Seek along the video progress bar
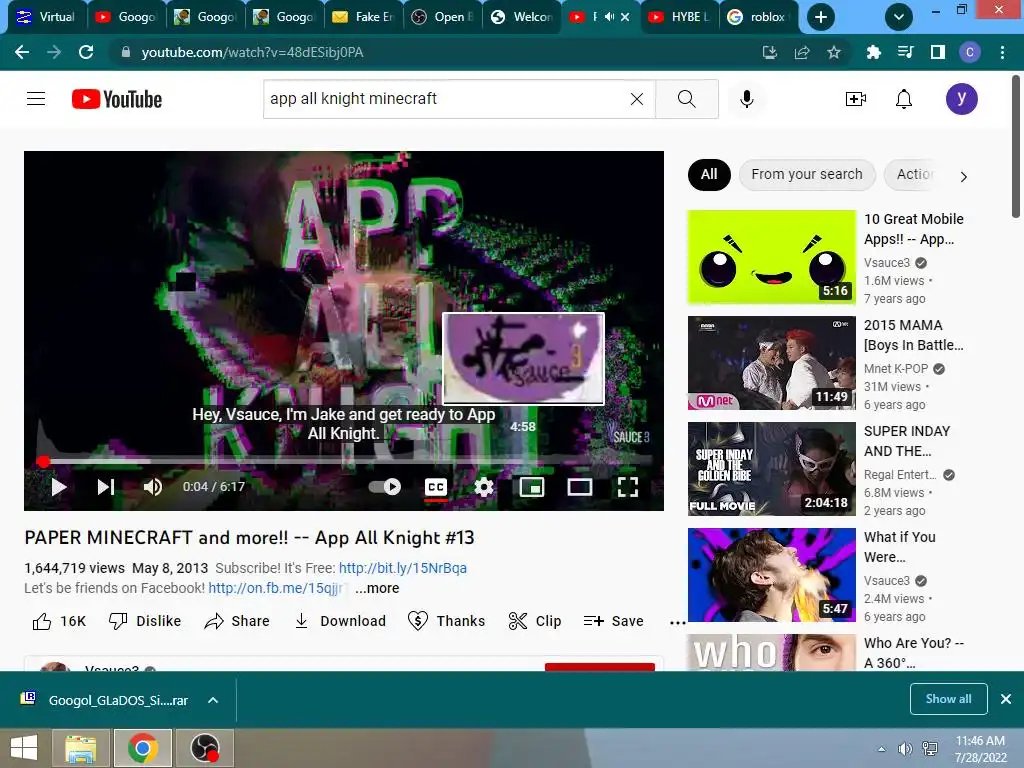 [344, 461]
